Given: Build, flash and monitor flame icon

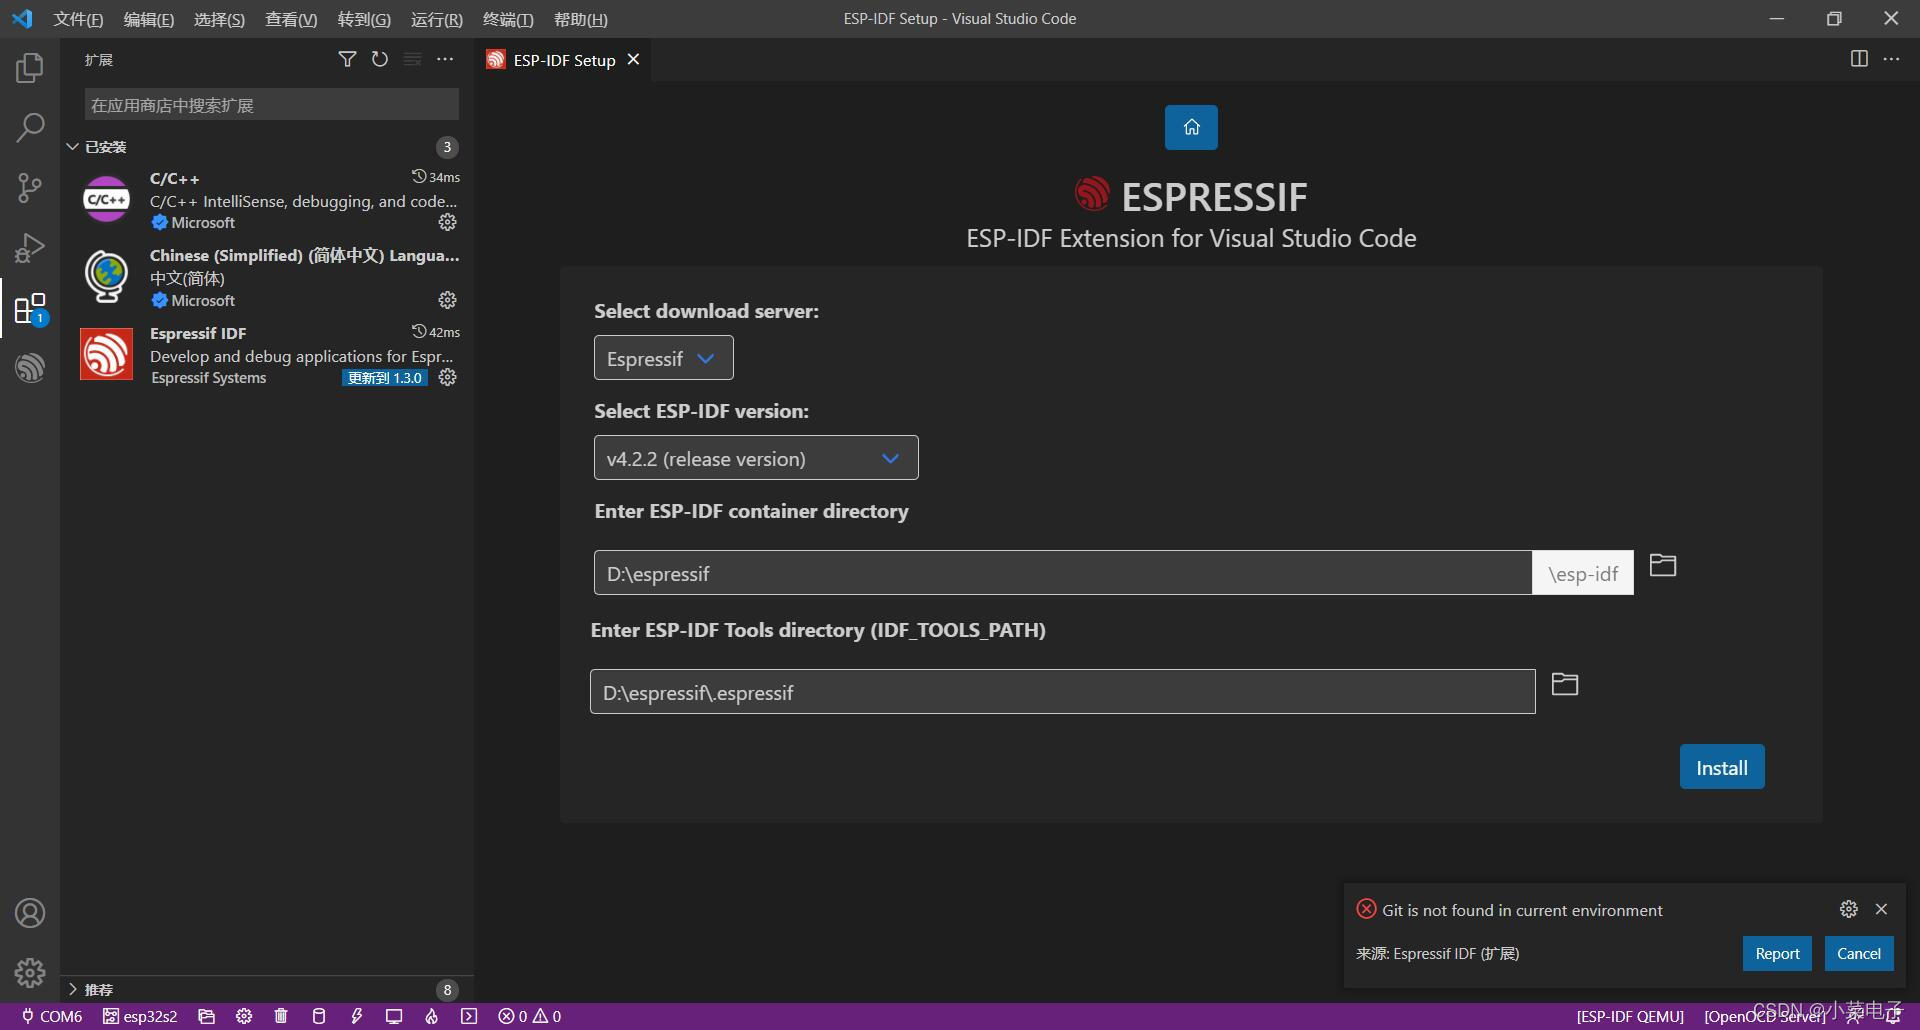Looking at the screenshot, I should (431, 1016).
